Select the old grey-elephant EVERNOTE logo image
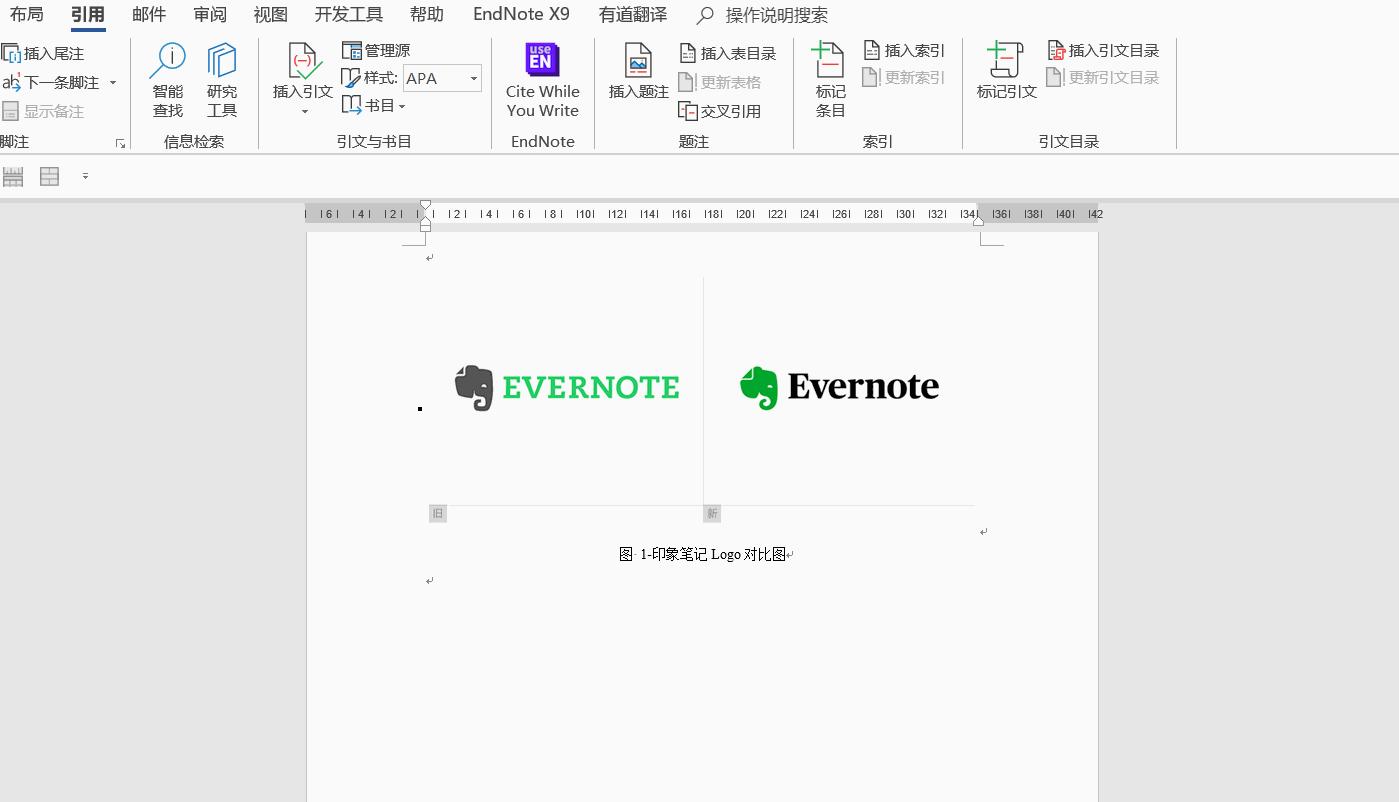1399x802 pixels. [x=567, y=388]
